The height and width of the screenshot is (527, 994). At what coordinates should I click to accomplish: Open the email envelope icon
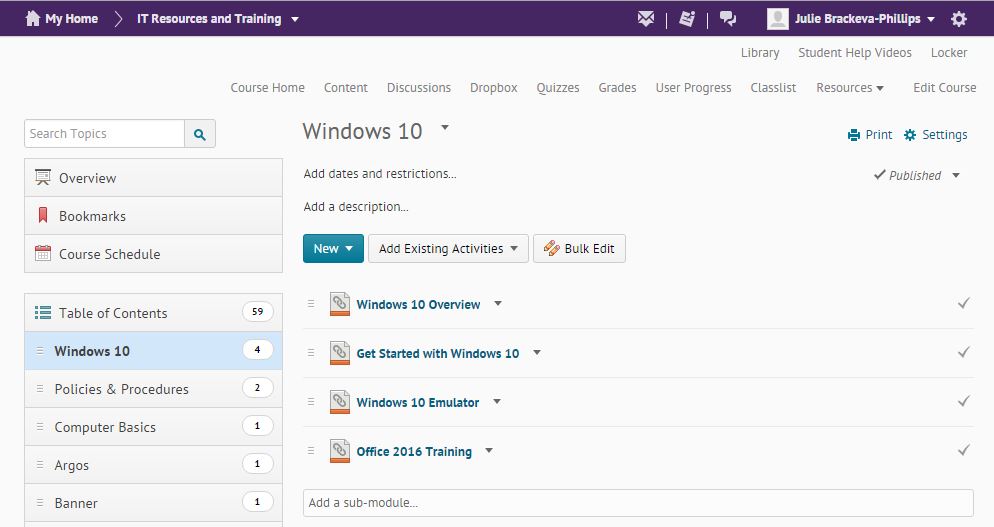click(x=645, y=19)
